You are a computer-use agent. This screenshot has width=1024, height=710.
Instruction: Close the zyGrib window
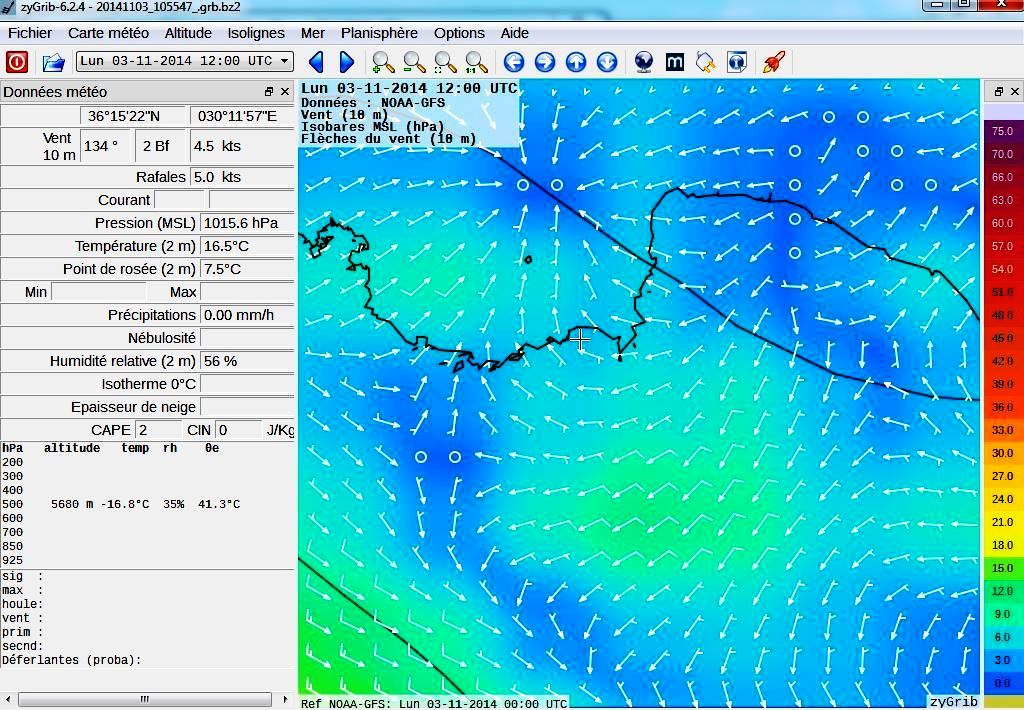1002,5
